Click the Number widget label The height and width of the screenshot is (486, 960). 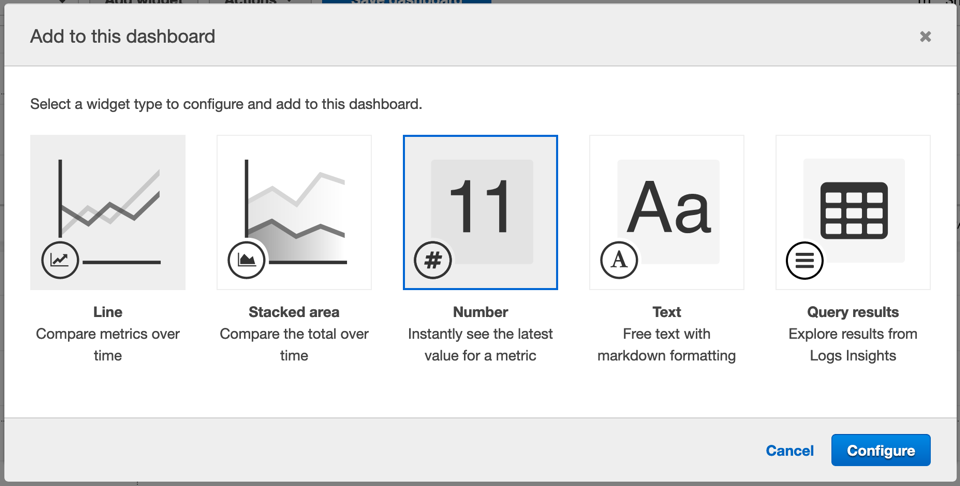[x=480, y=312]
